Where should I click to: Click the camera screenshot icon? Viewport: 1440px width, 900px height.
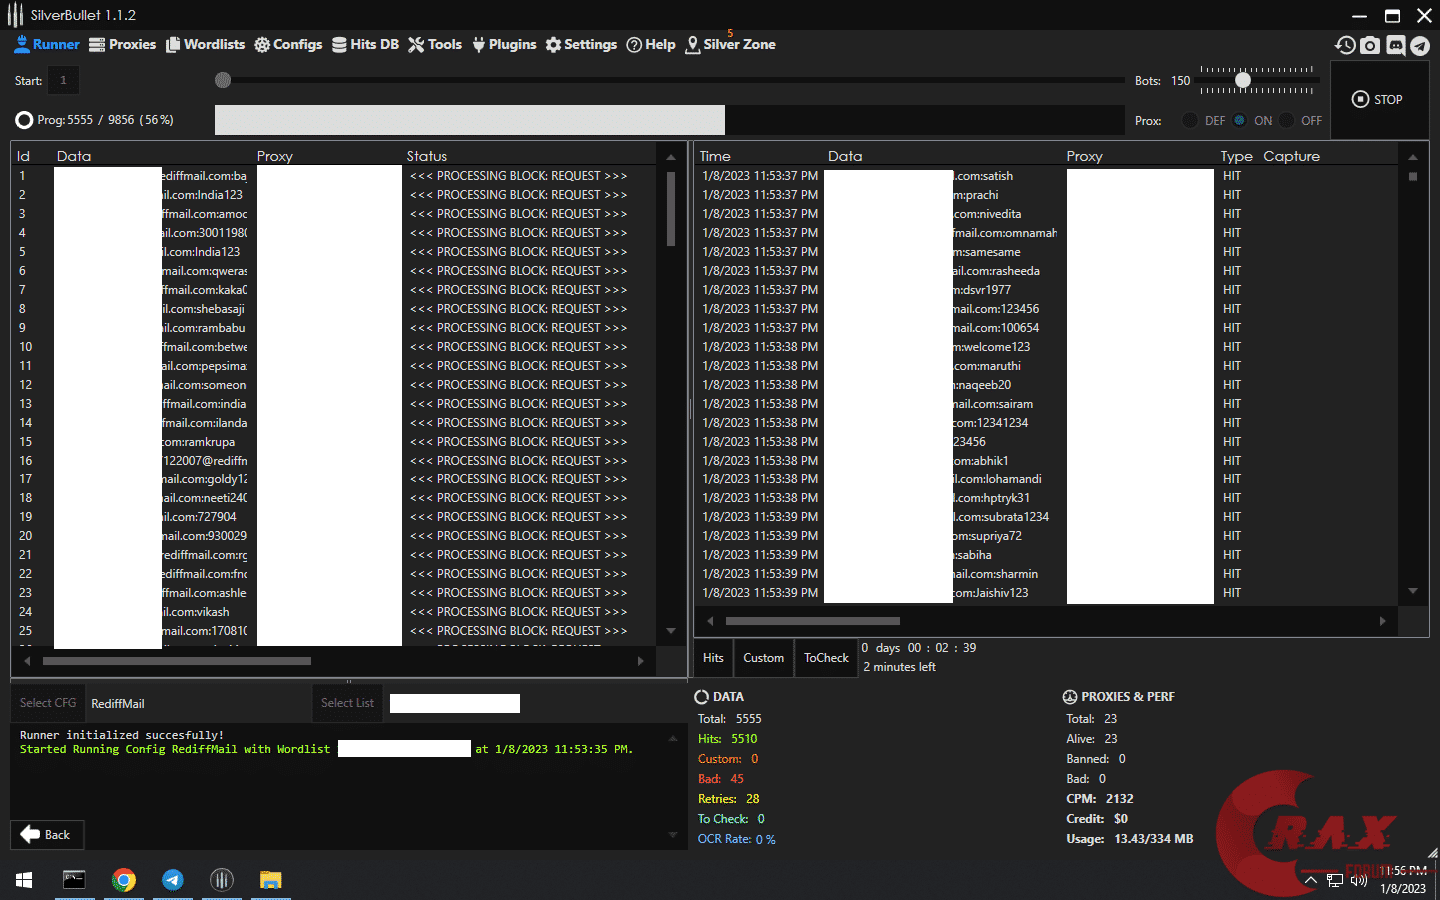[1370, 45]
